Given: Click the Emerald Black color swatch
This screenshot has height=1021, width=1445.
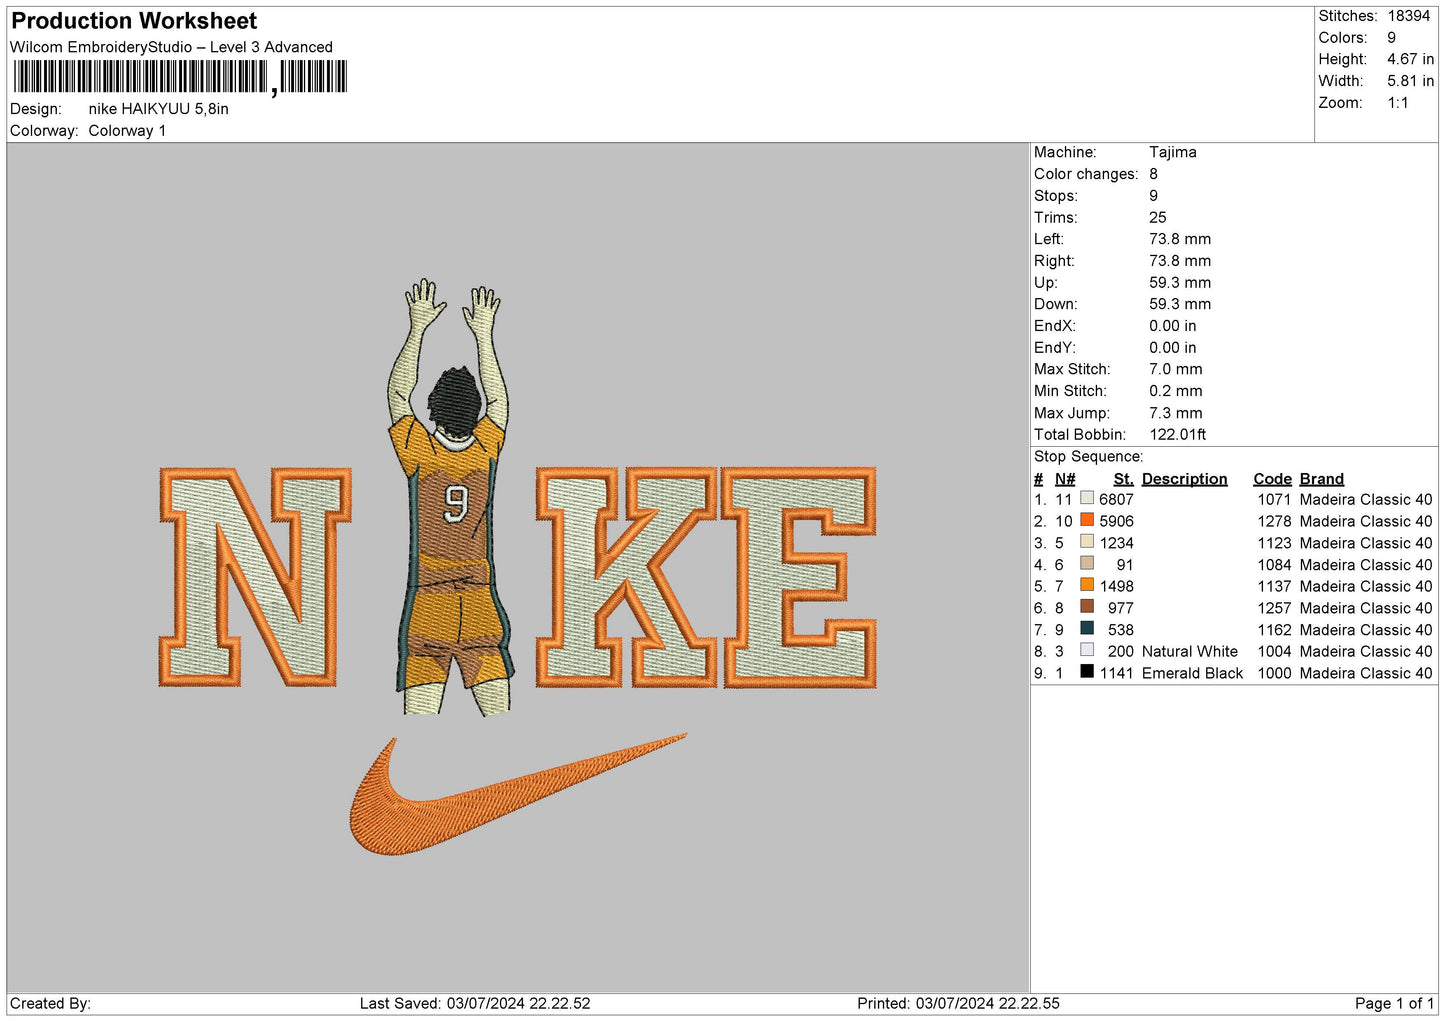Looking at the screenshot, I should (1087, 672).
